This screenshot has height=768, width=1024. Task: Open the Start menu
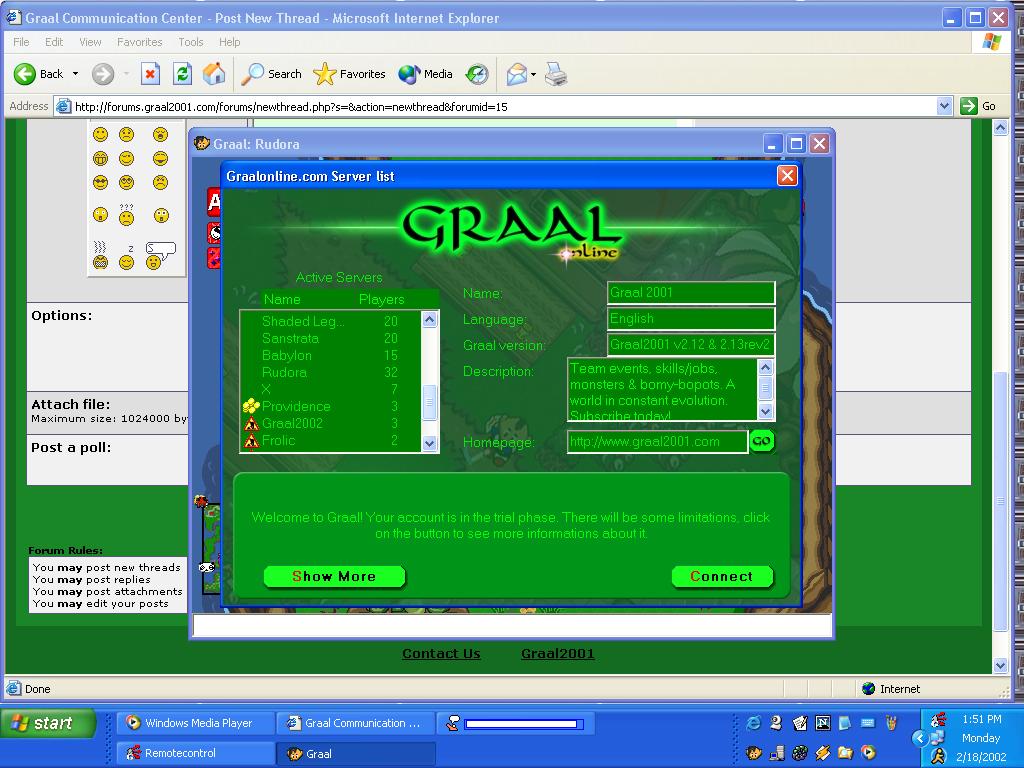coord(48,723)
